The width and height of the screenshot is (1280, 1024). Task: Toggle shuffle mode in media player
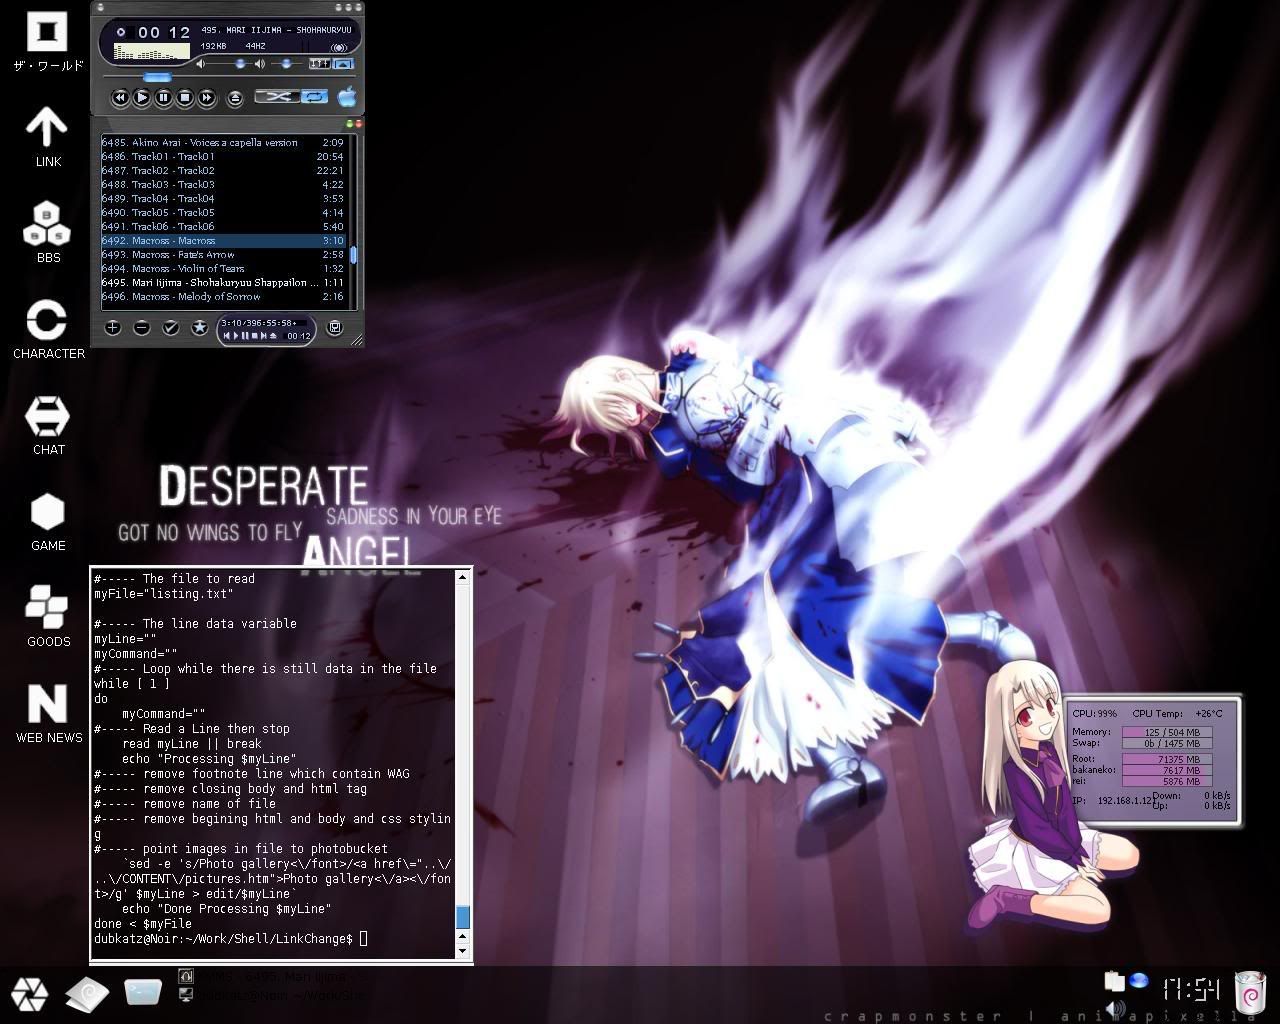tap(277, 97)
